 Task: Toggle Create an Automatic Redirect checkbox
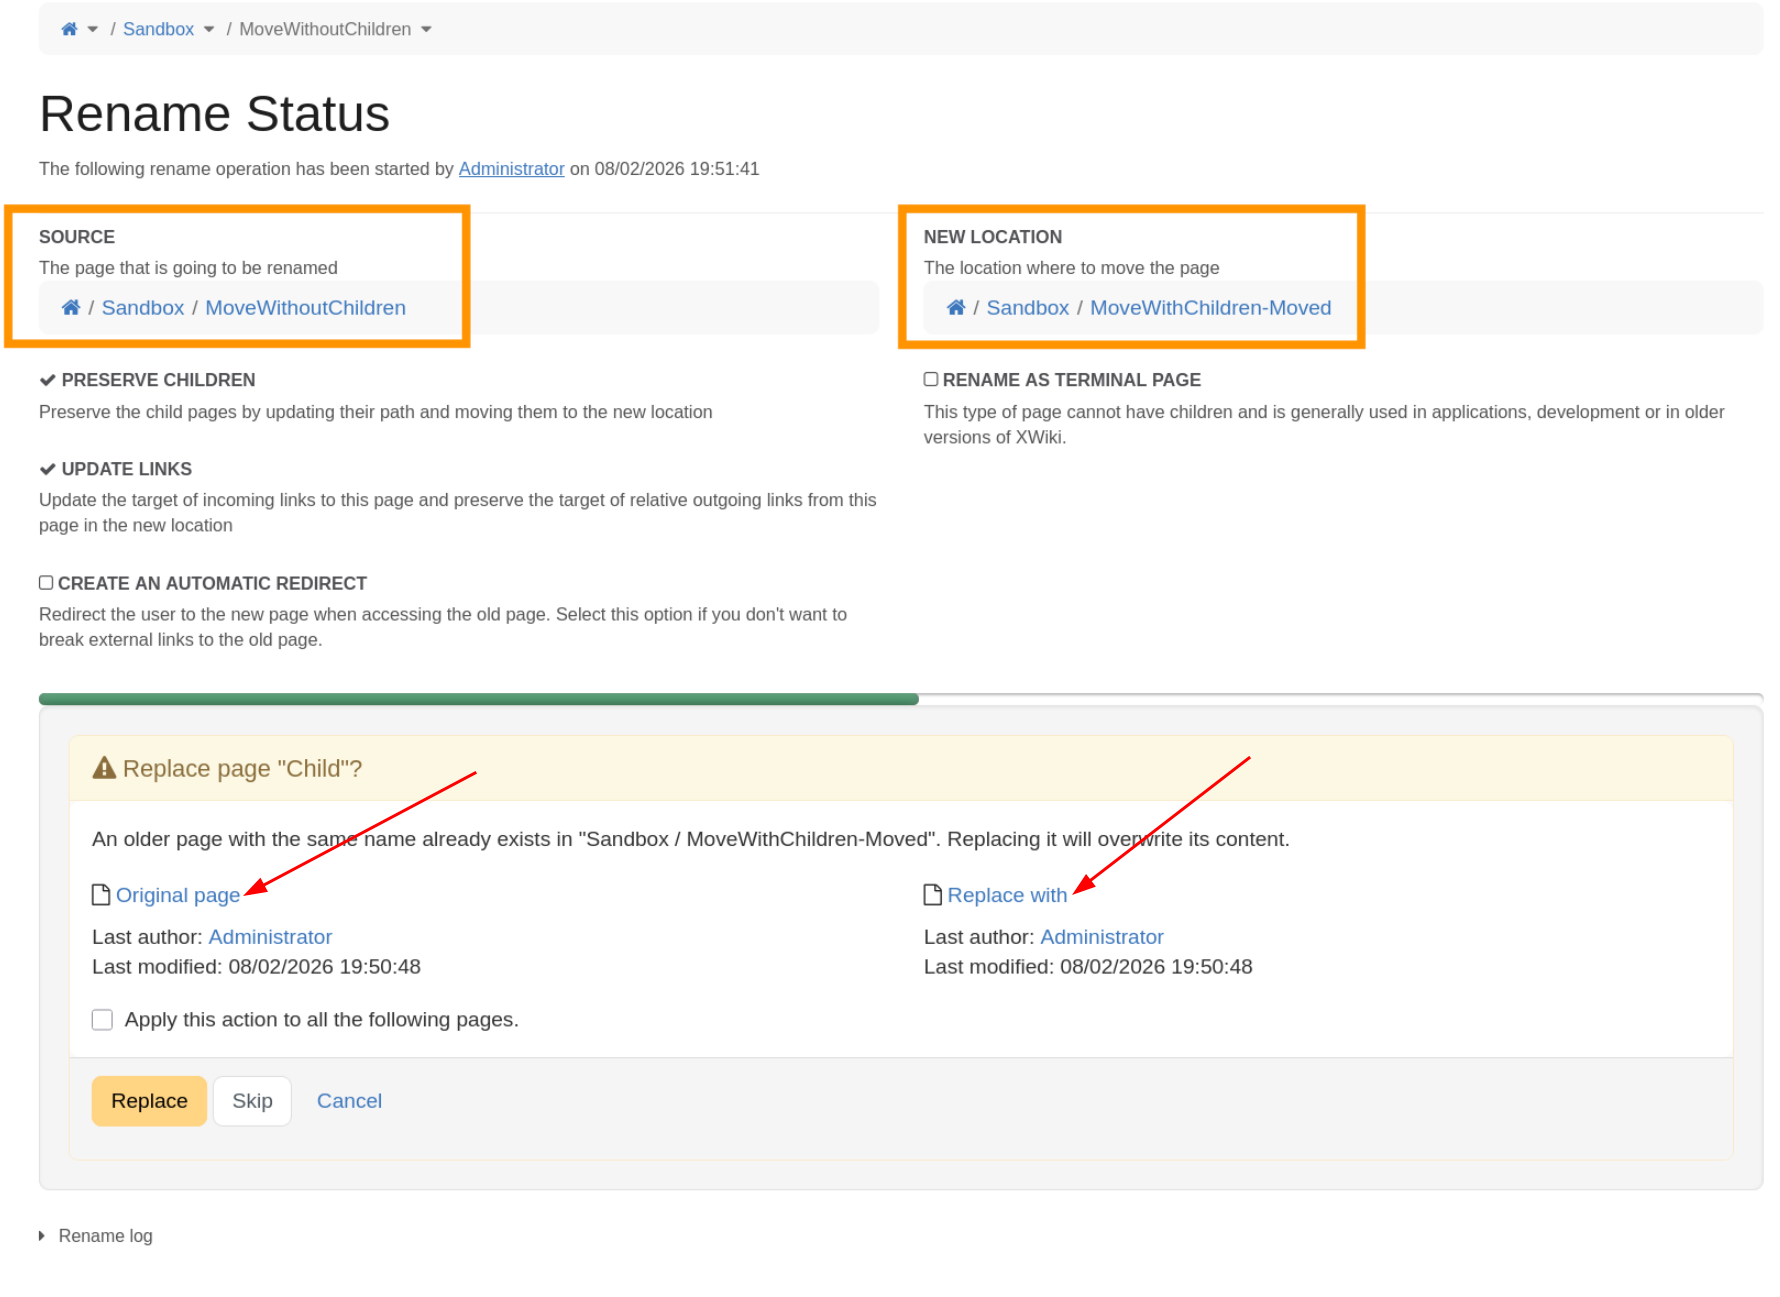46,583
